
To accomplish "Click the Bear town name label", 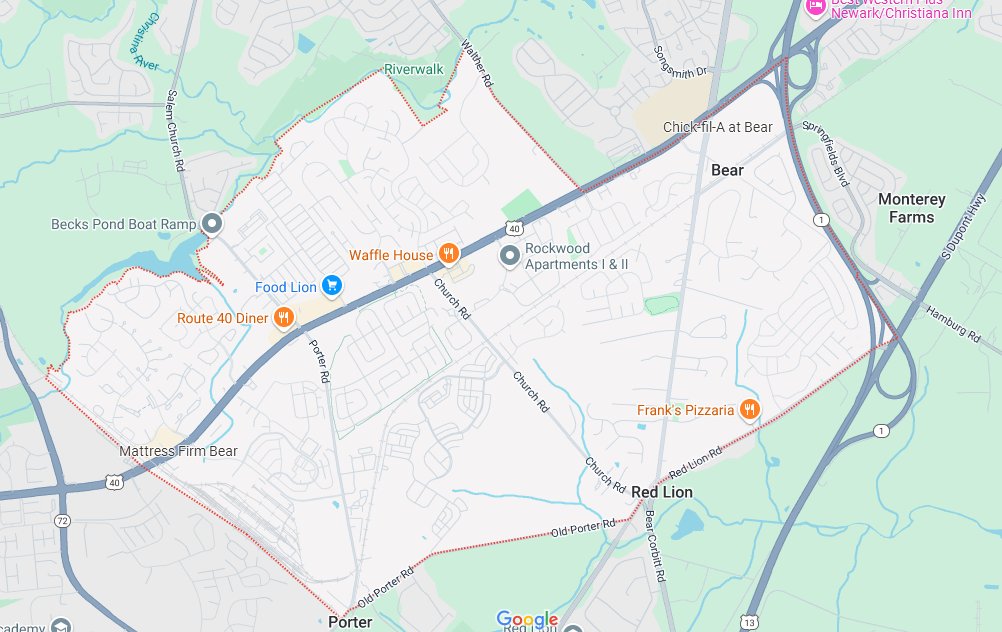I will [727, 170].
